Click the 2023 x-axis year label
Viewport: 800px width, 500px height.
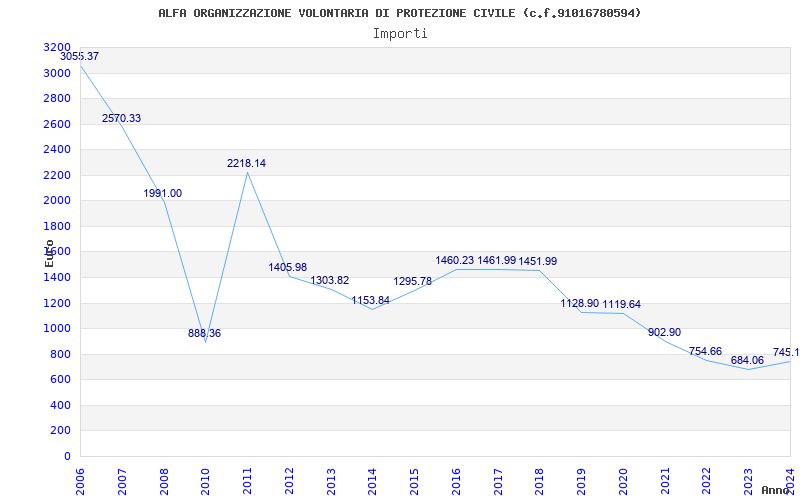click(x=748, y=480)
